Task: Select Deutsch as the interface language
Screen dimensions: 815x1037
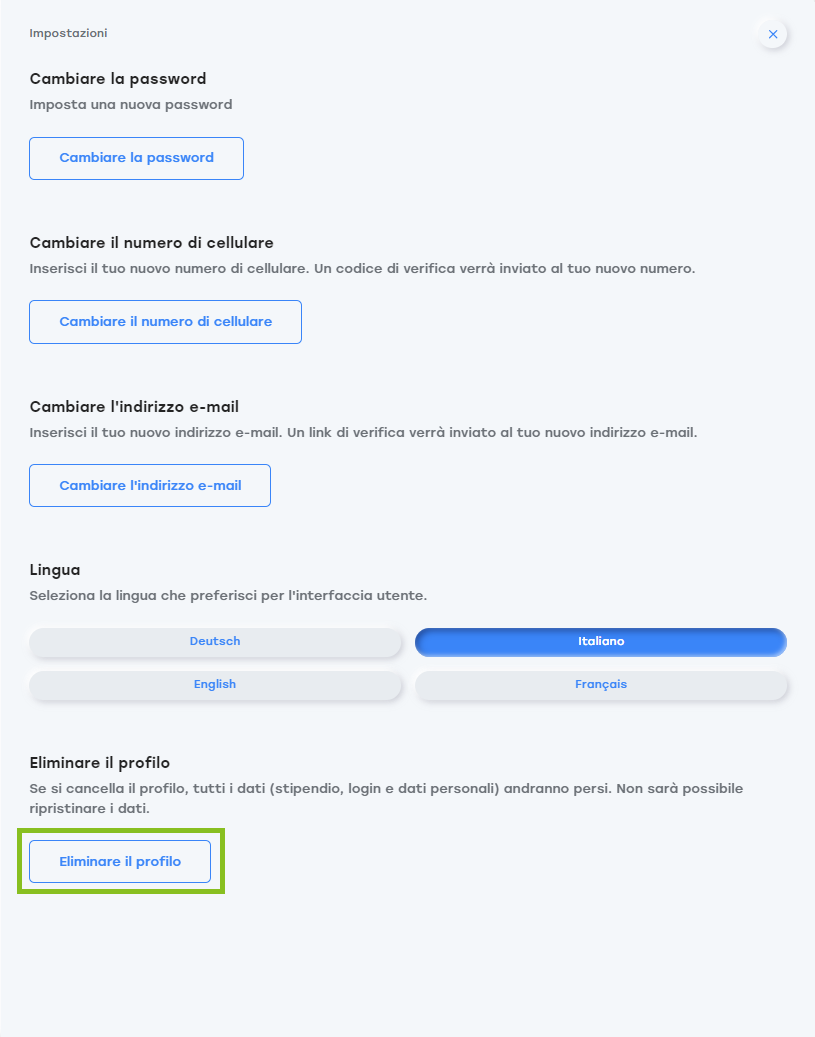Action: click(x=215, y=642)
